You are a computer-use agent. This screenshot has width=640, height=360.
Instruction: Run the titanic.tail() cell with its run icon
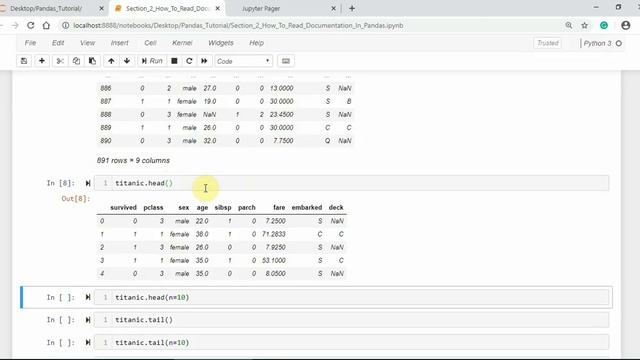(88, 320)
